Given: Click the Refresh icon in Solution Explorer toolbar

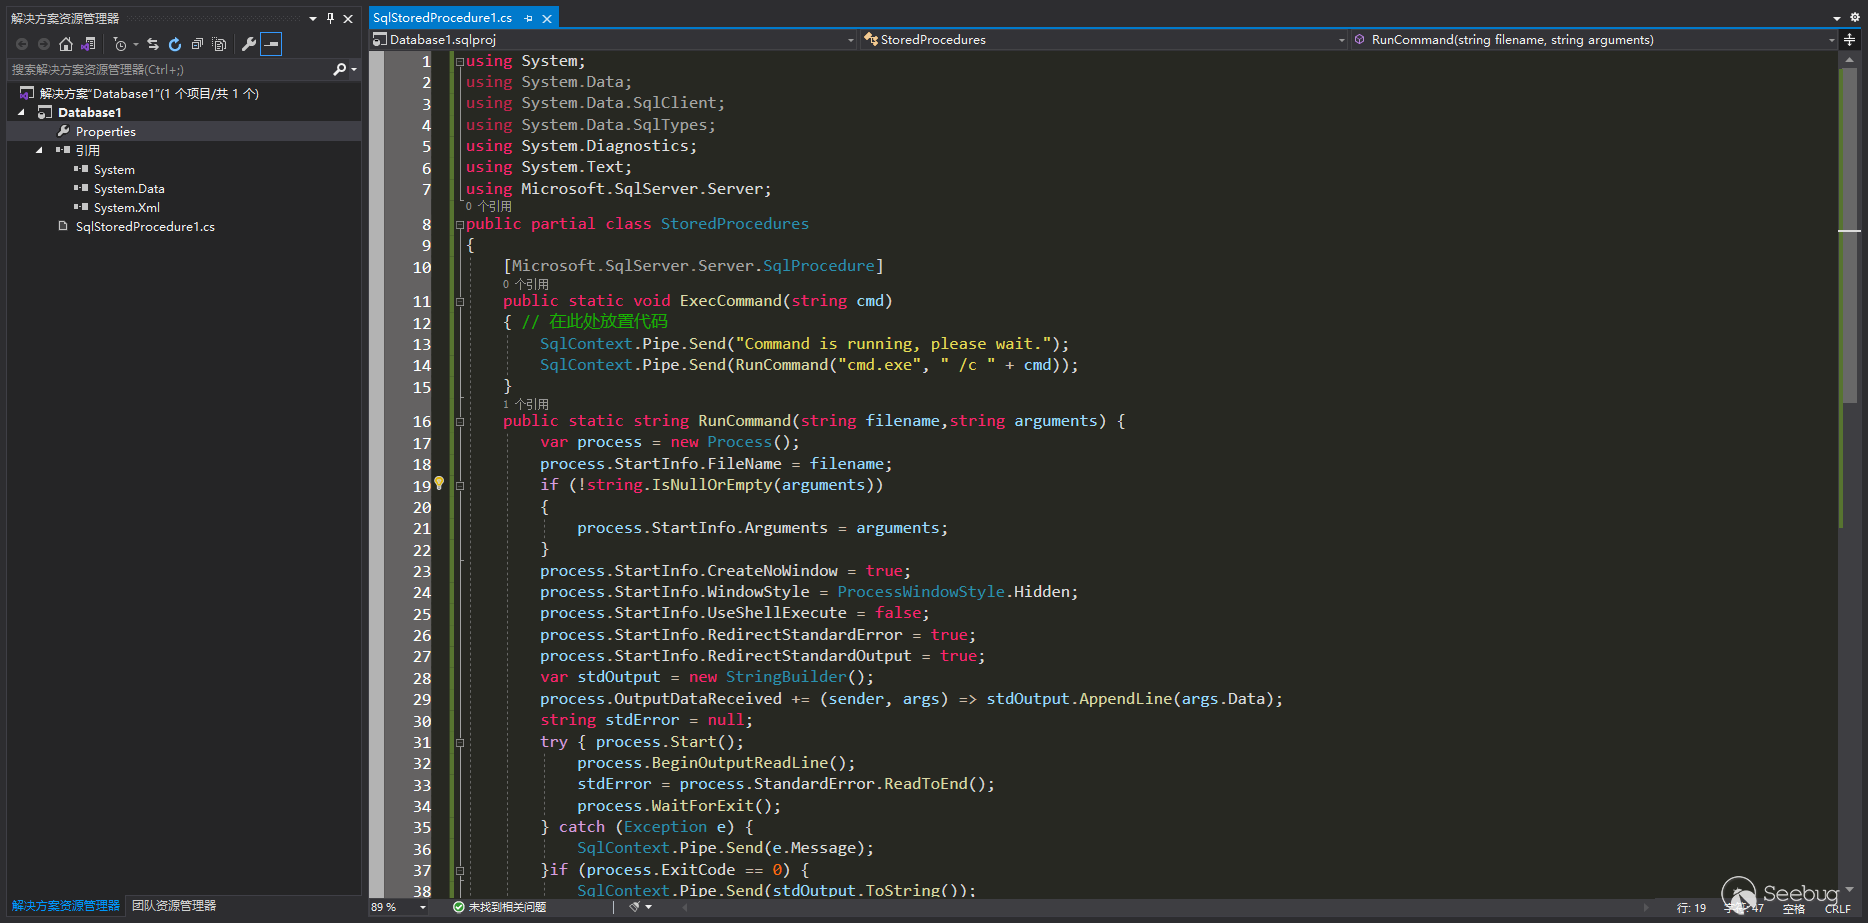Looking at the screenshot, I should tap(175, 44).
